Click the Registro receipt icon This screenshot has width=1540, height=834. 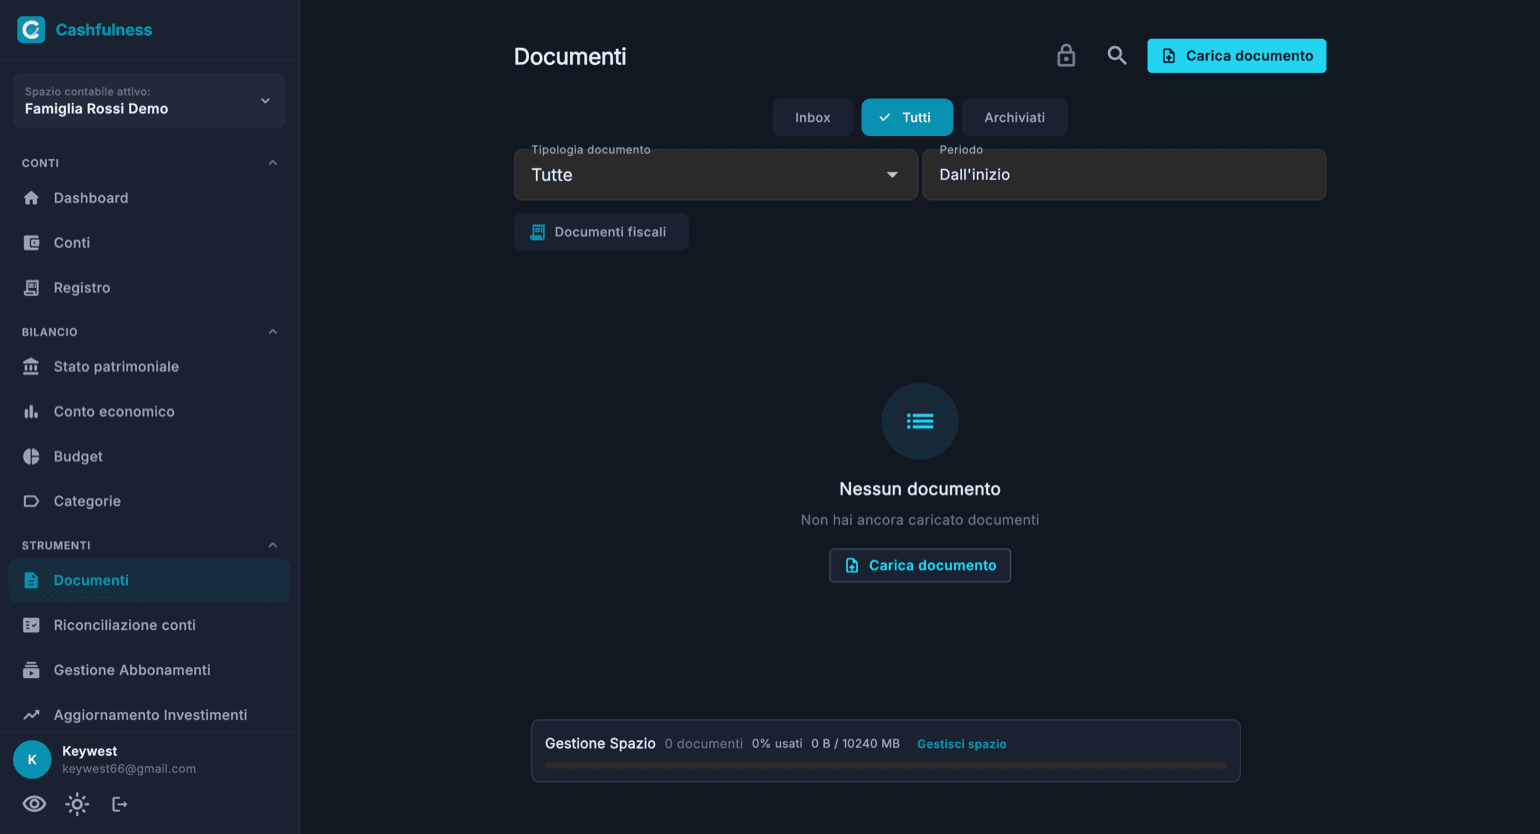[31, 288]
